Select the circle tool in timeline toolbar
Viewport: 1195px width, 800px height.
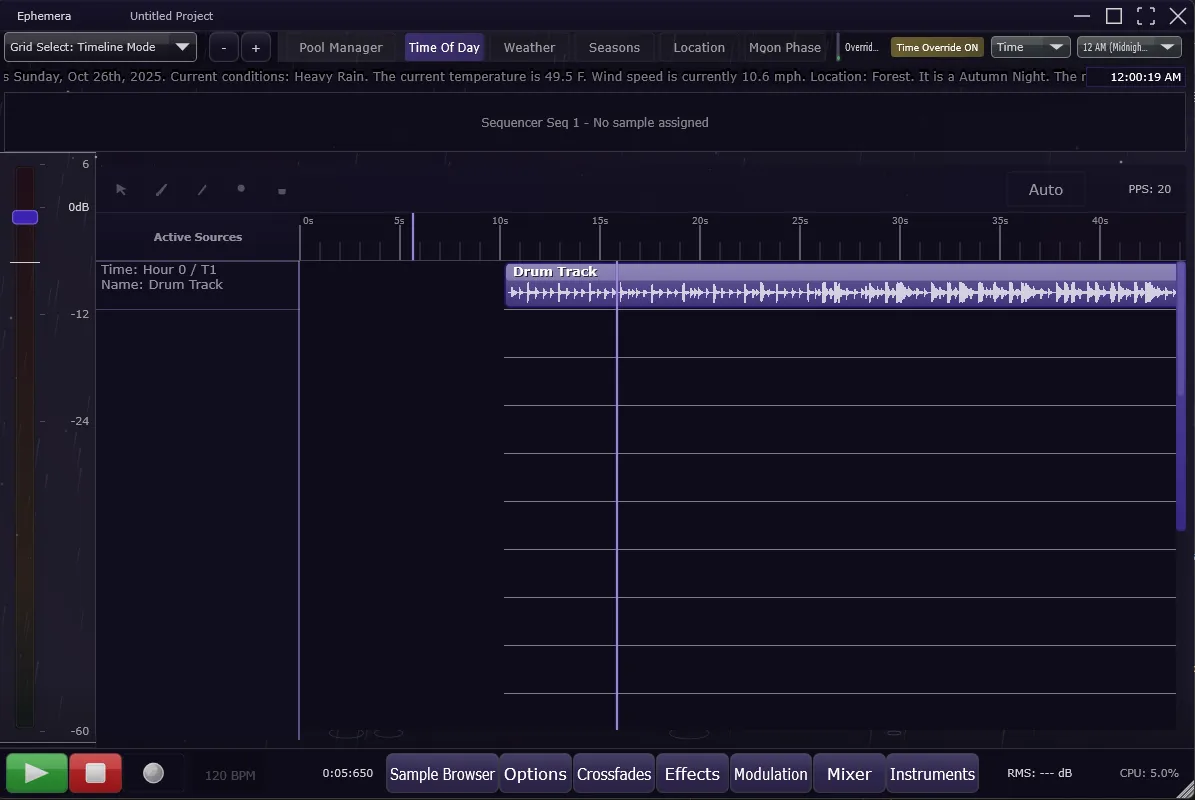pyautogui.click(x=241, y=189)
